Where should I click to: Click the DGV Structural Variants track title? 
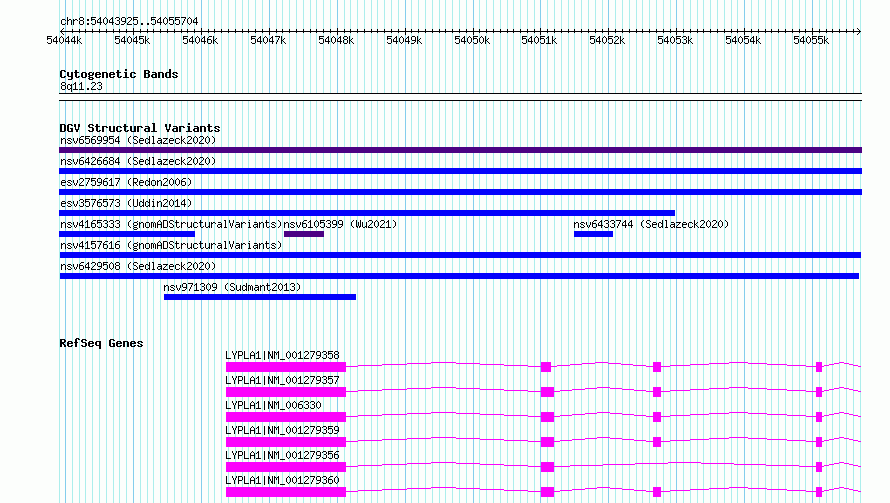(x=140, y=128)
